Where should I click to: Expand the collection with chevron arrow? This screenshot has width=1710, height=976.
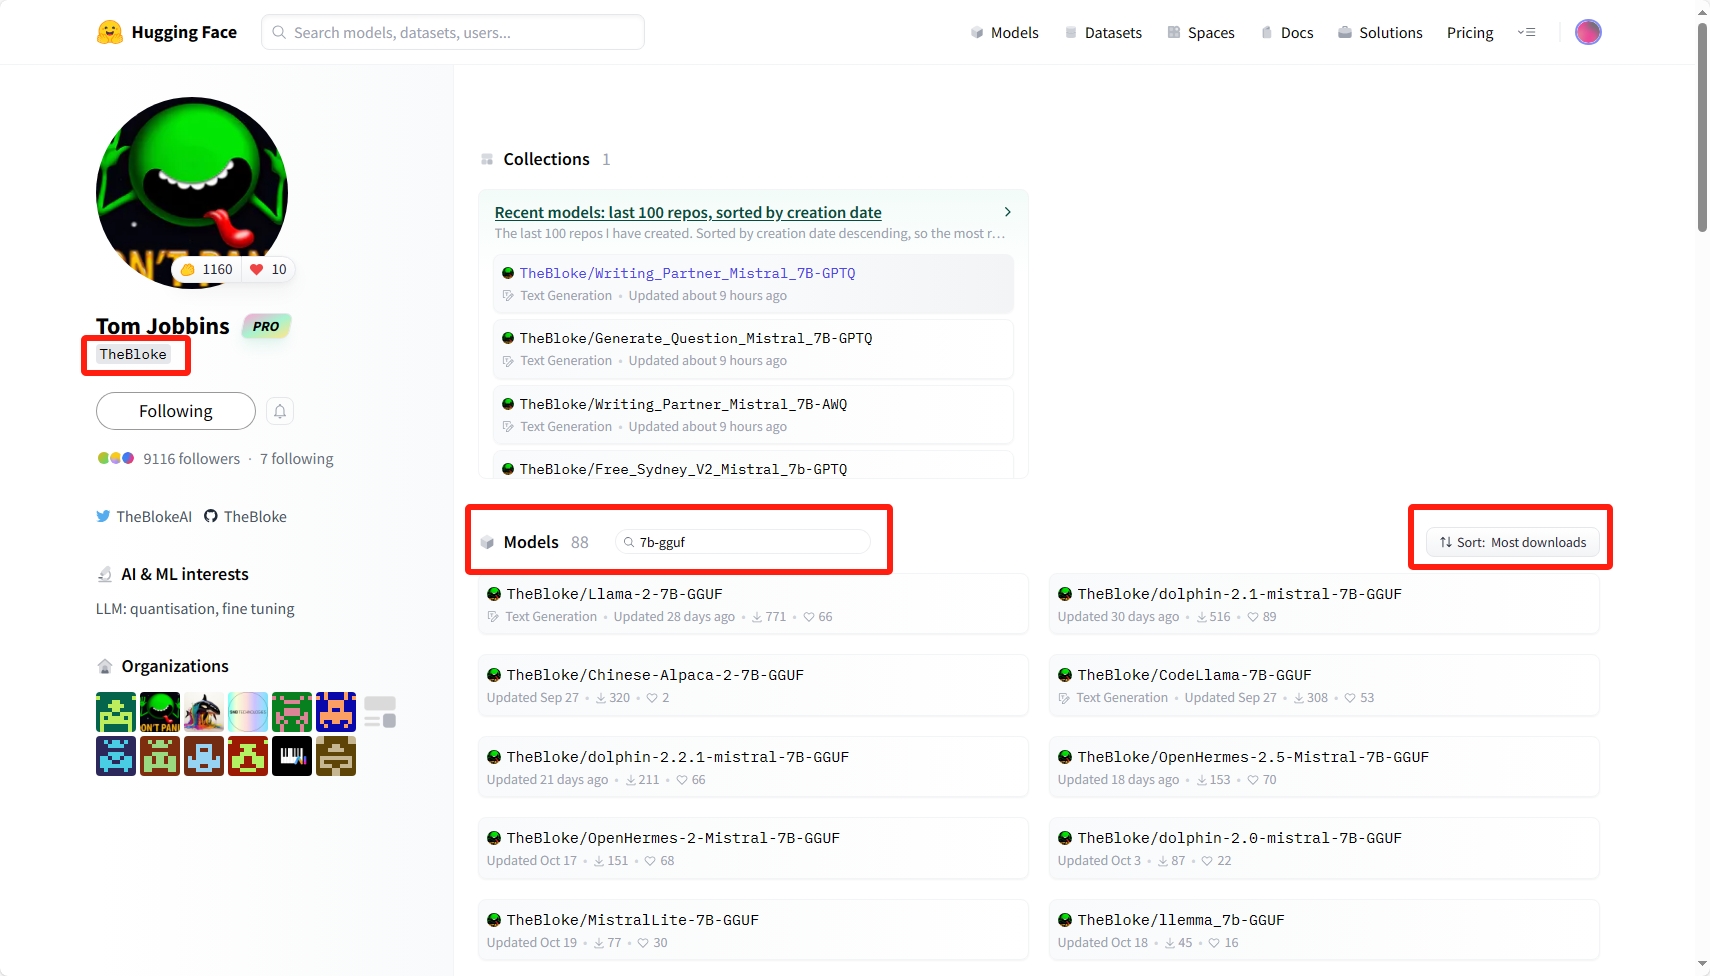tap(1007, 212)
